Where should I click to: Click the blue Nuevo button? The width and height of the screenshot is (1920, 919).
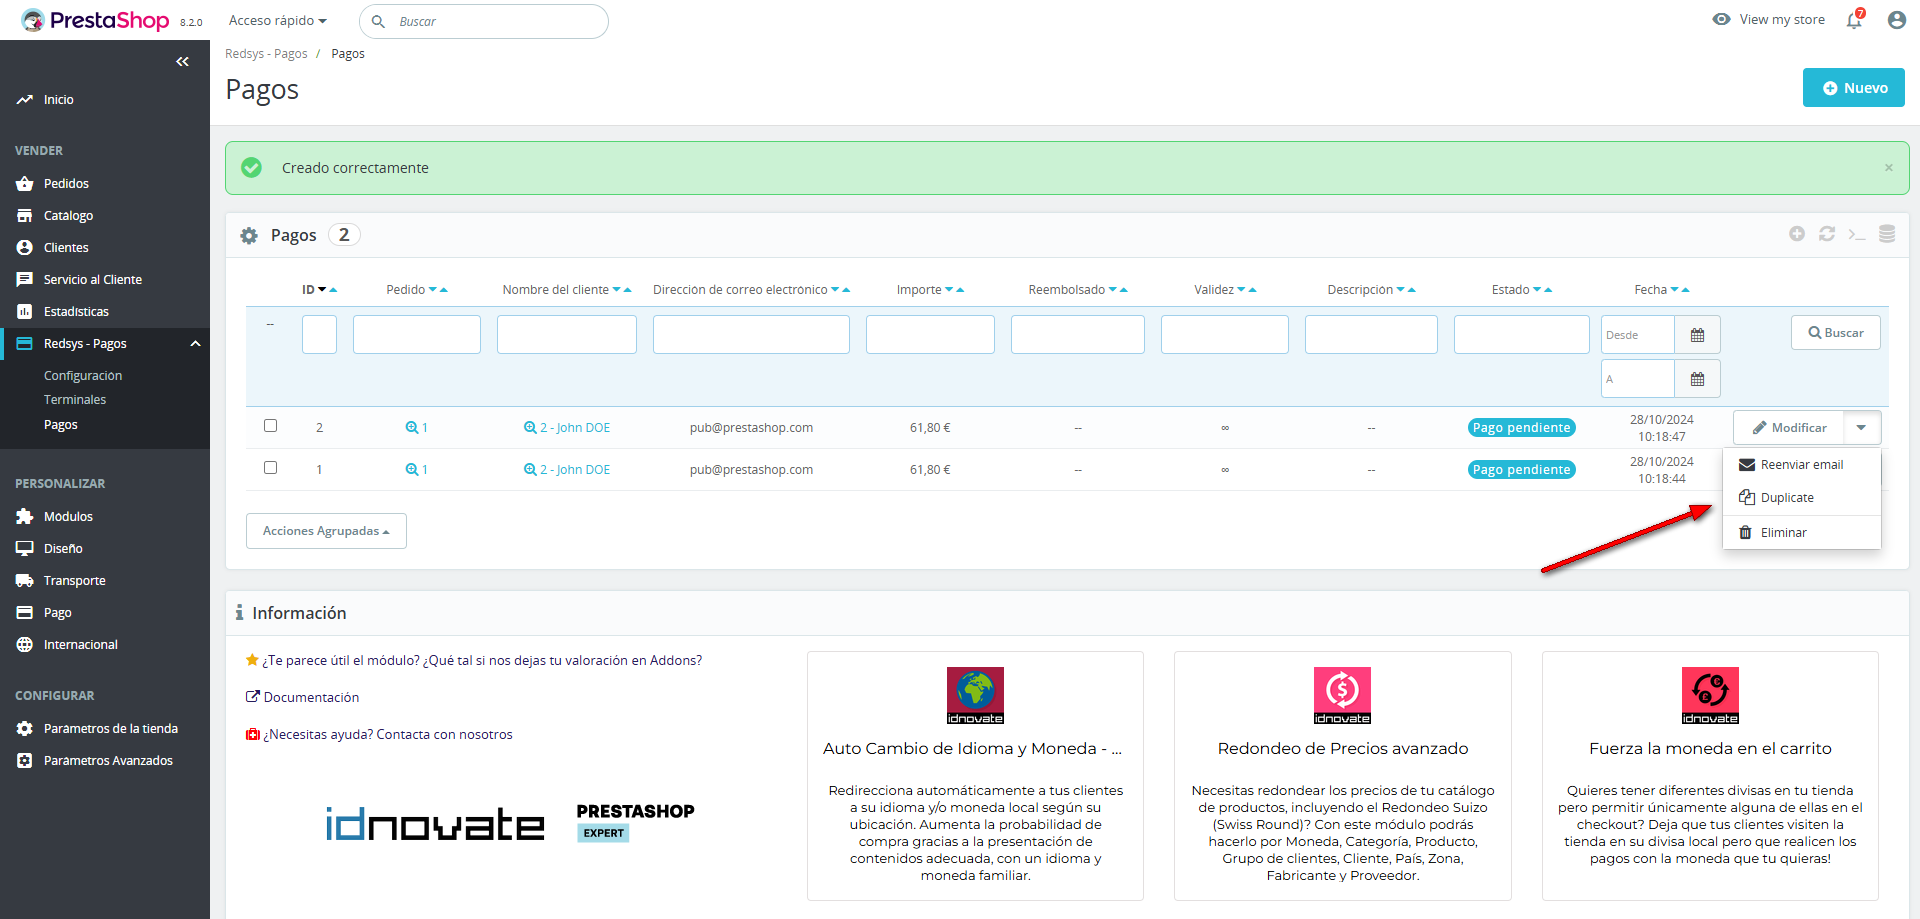pos(1853,88)
